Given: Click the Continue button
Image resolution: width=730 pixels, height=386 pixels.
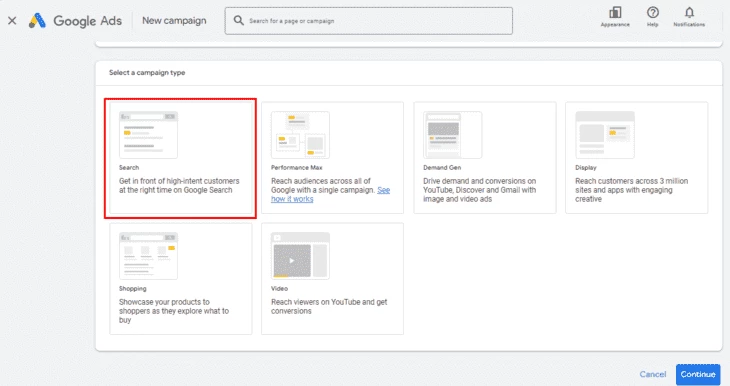Looking at the screenshot, I should click(x=698, y=374).
